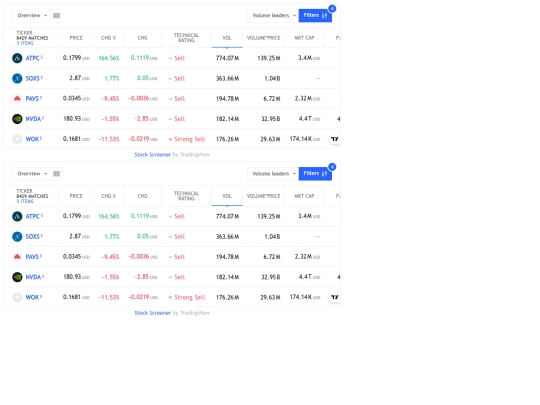Click Filters button in bottom screener
540x405 pixels.
pos(315,174)
